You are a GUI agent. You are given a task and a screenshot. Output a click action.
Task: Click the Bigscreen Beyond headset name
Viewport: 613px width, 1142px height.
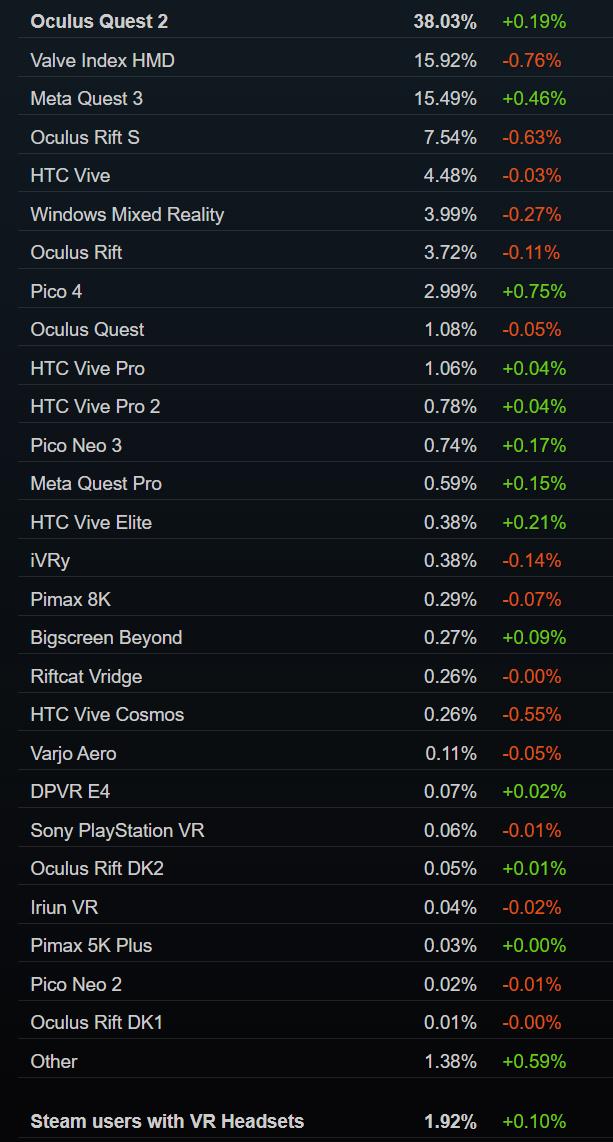click(106, 637)
